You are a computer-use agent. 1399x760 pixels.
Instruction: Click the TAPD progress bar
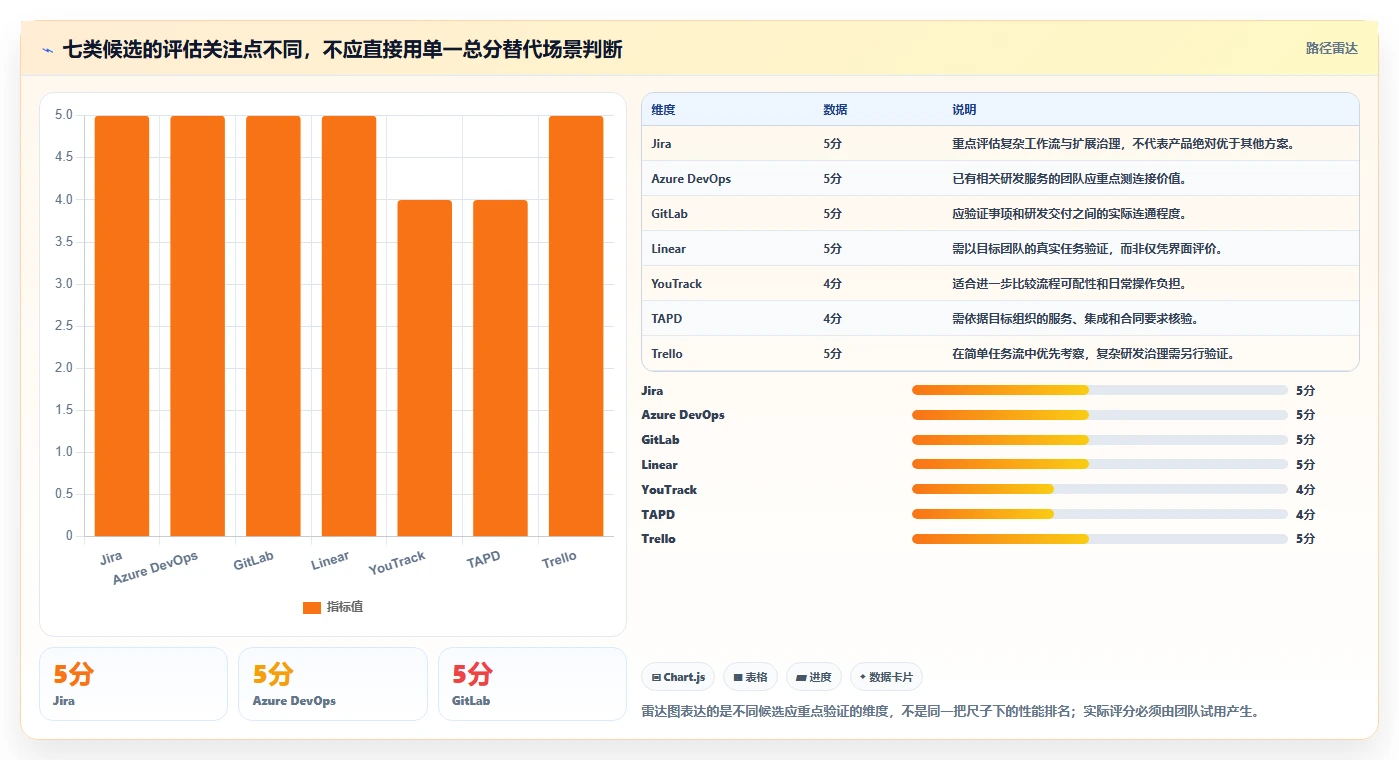pyautogui.click(x=1100, y=514)
